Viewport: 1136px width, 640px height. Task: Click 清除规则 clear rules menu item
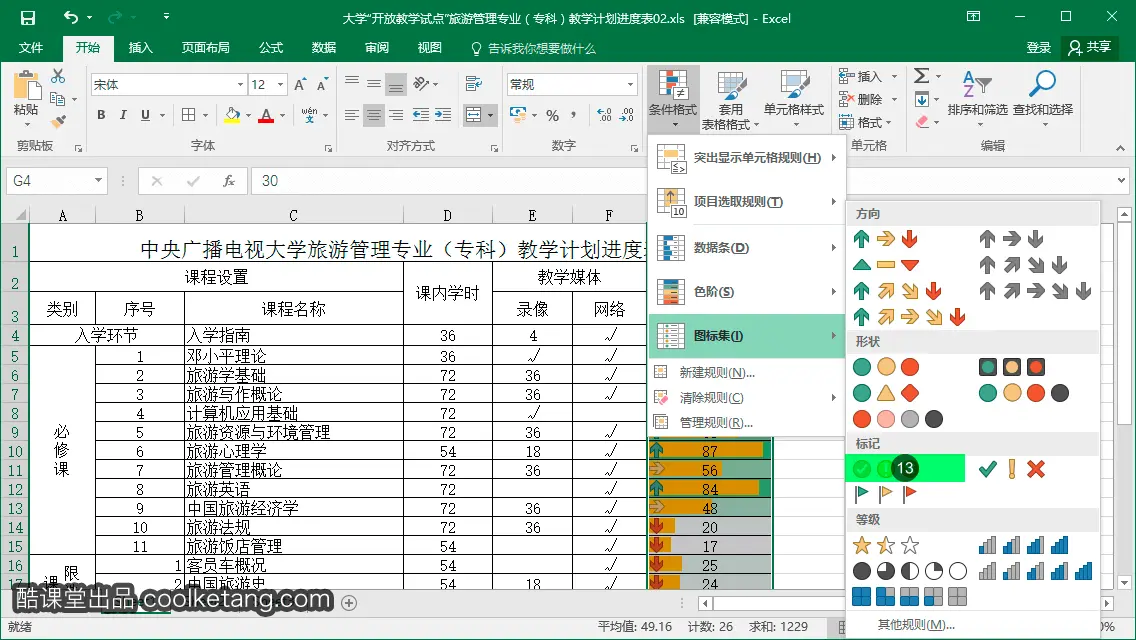pos(746,398)
